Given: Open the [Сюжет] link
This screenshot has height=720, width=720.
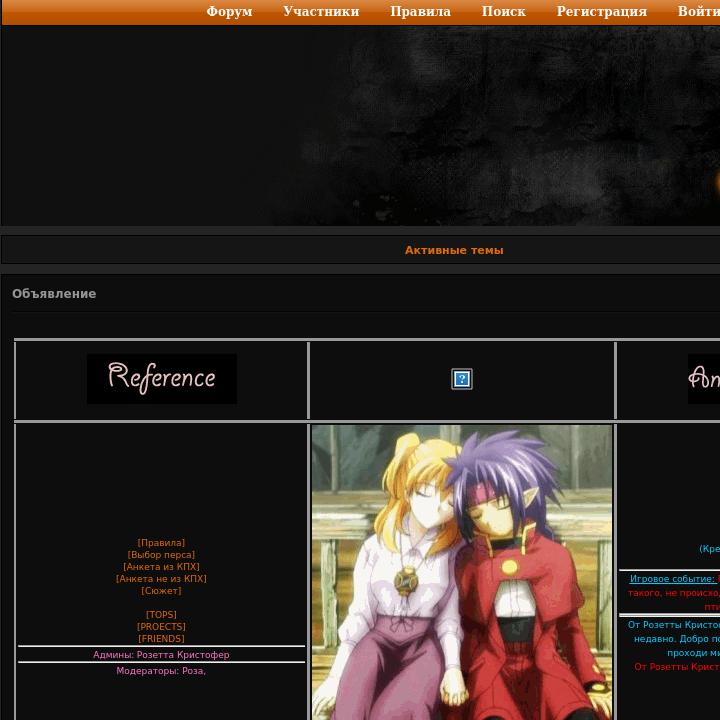Looking at the screenshot, I should (x=161, y=591).
